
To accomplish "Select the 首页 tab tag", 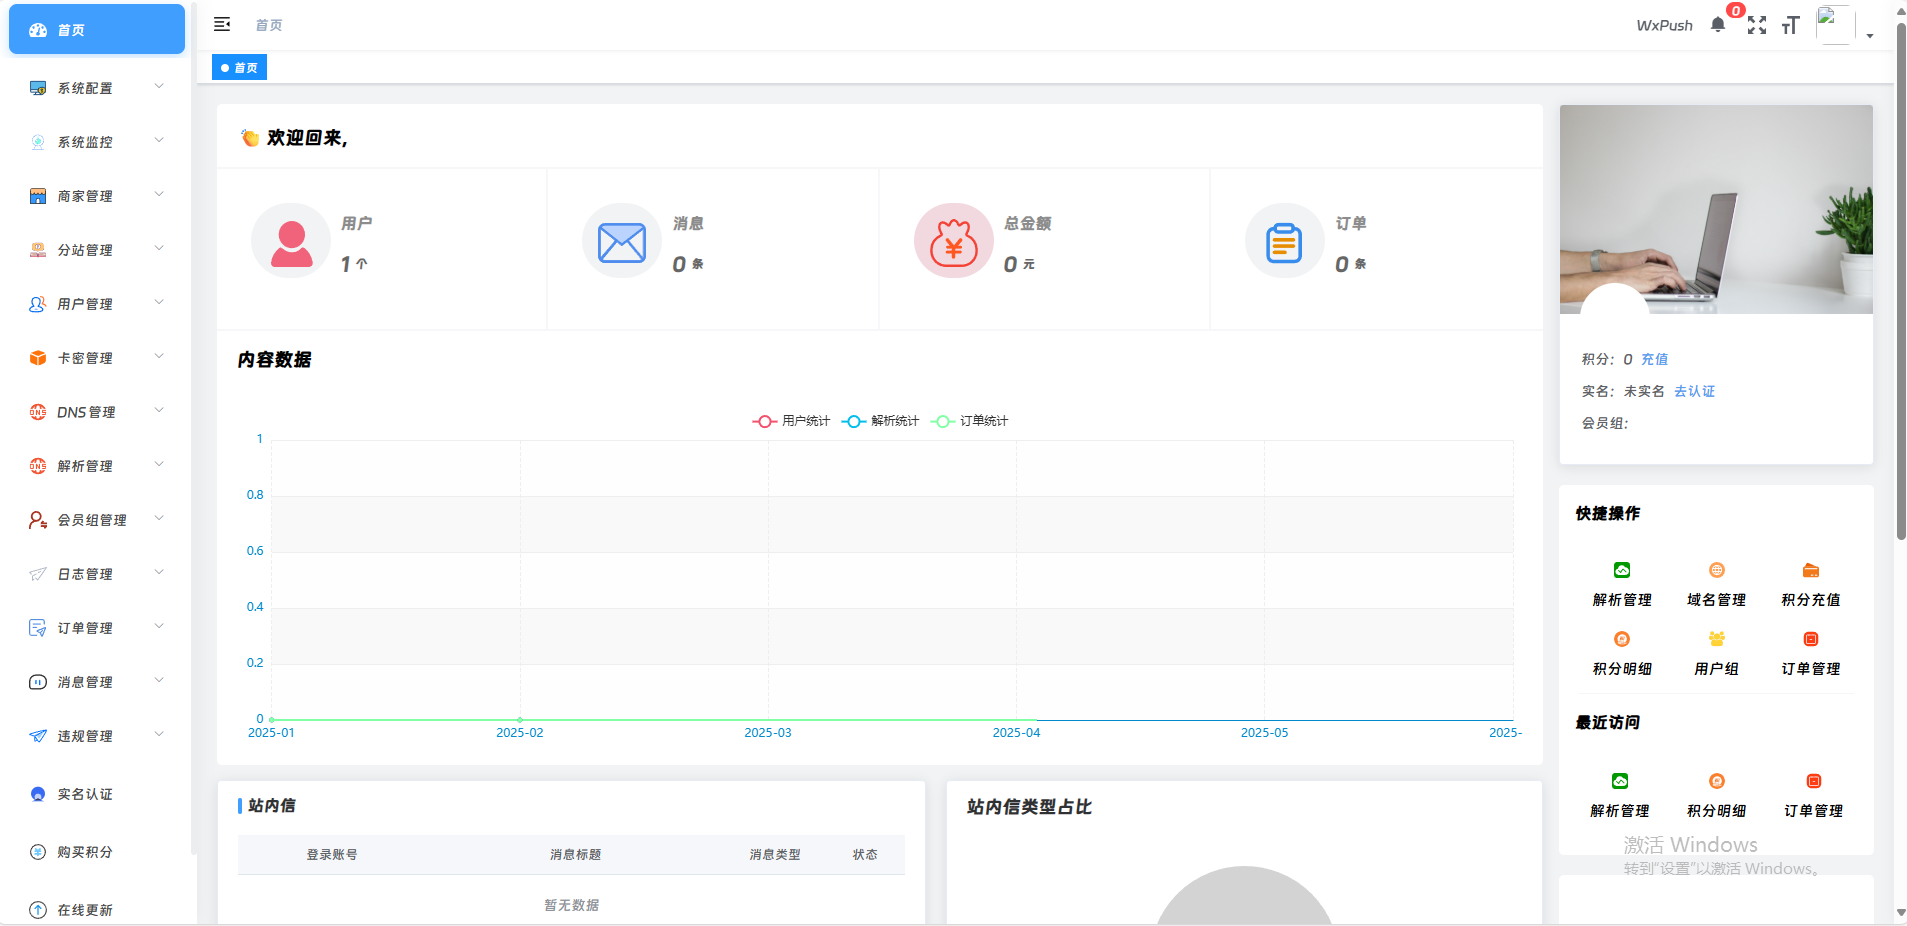I will coord(239,67).
